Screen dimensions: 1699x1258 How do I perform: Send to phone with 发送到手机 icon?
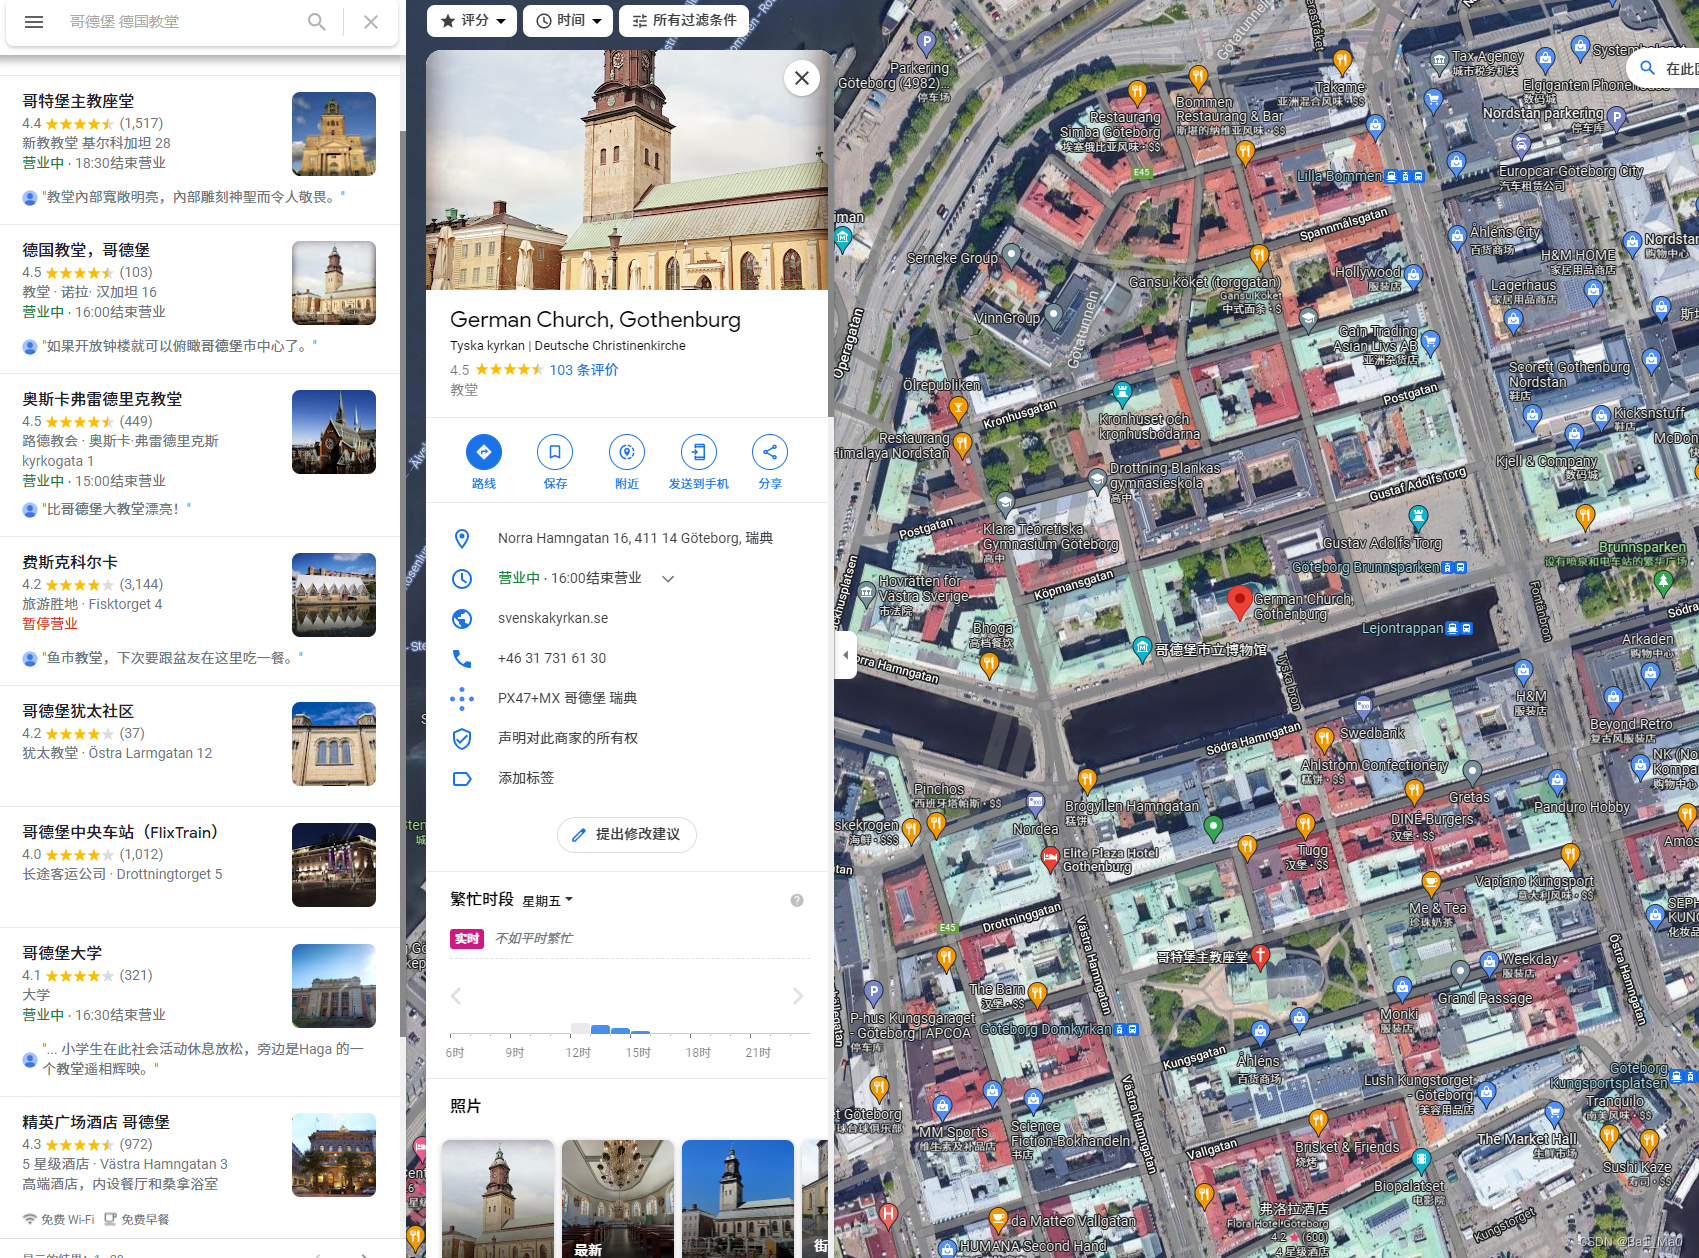pos(699,452)
